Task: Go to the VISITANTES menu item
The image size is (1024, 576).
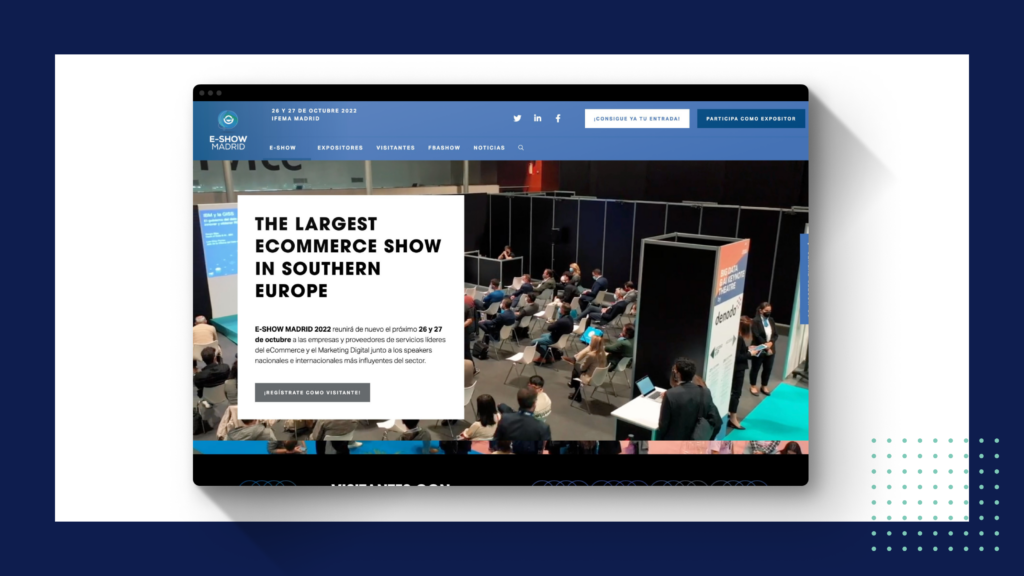Action: coord(396,148)
